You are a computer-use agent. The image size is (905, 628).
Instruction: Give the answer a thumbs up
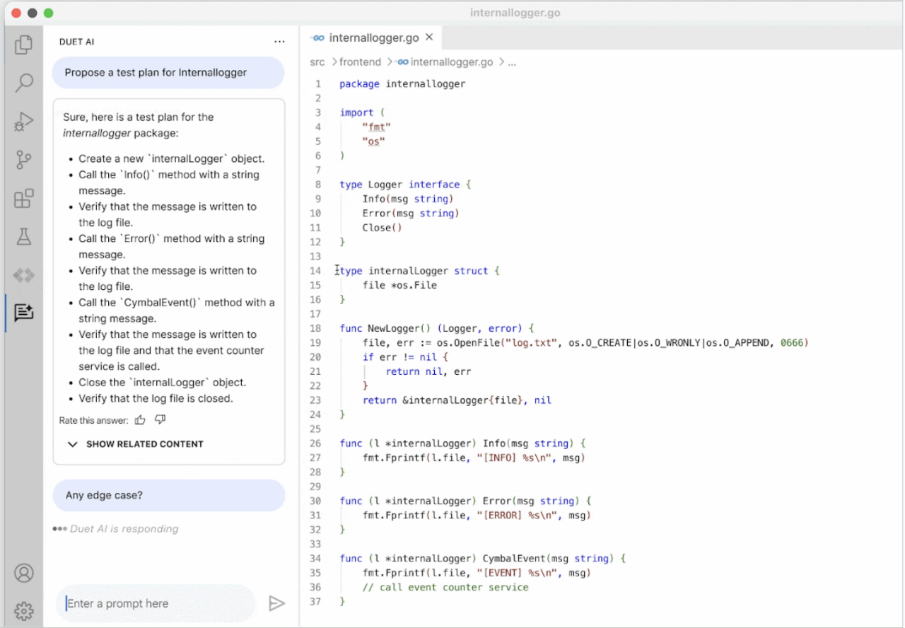click(x=140, y=420)
